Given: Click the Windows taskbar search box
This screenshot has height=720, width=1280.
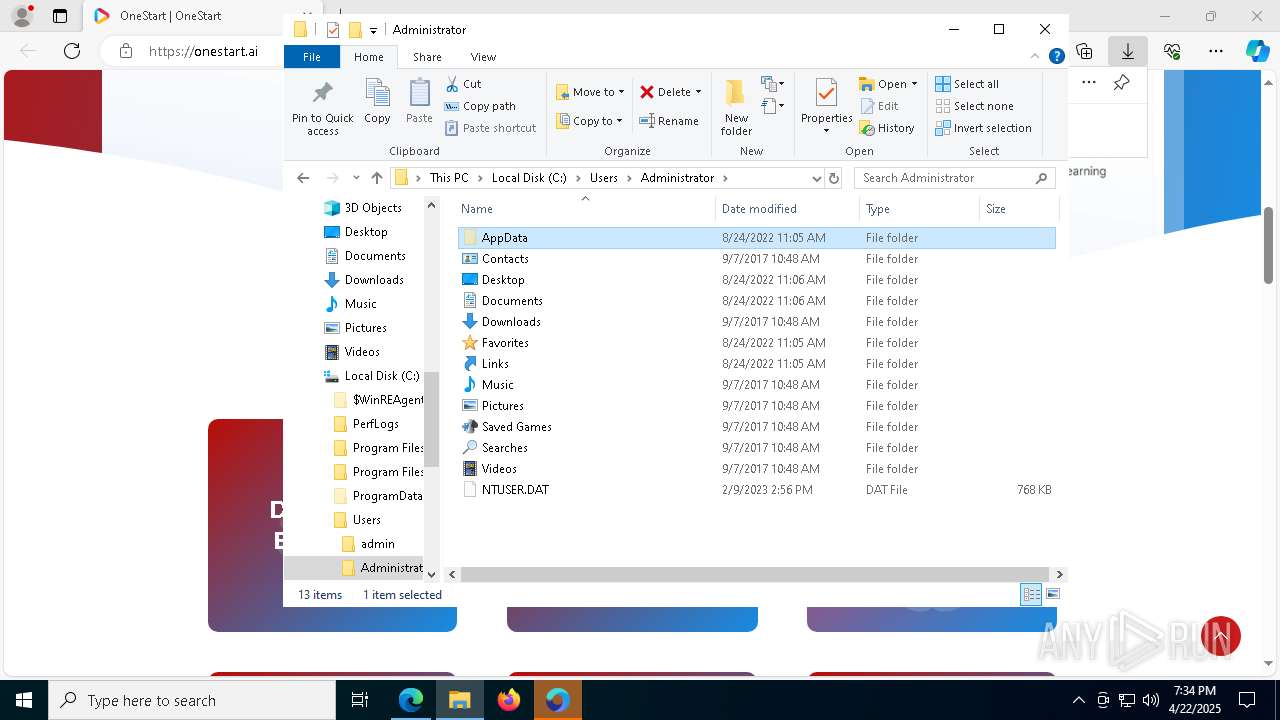Looking at the screenshot, I should [192, 700].
